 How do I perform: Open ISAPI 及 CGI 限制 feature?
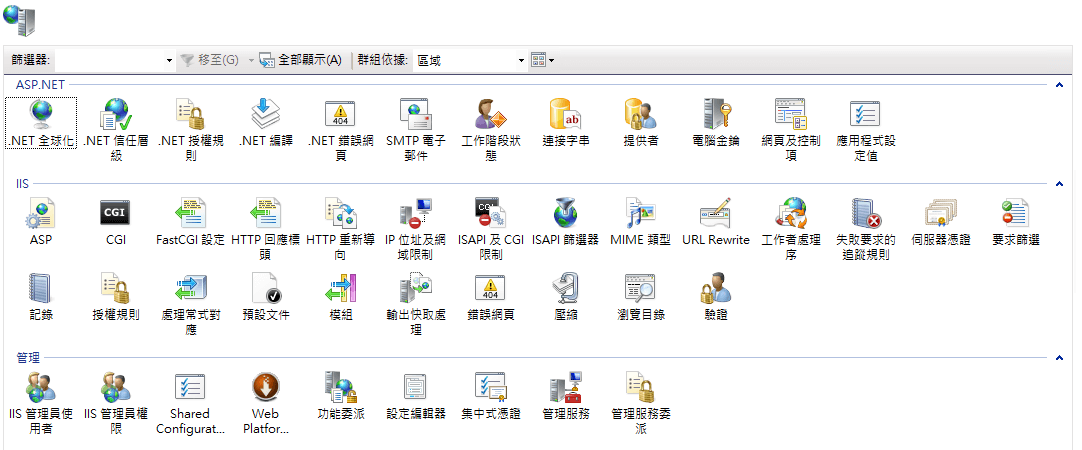491,228
